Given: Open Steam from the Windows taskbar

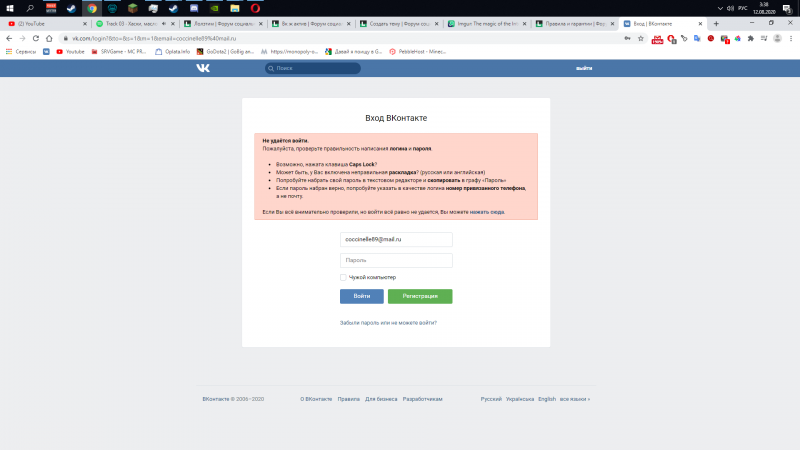Looking at the screenshot, I should pos(71,7).
